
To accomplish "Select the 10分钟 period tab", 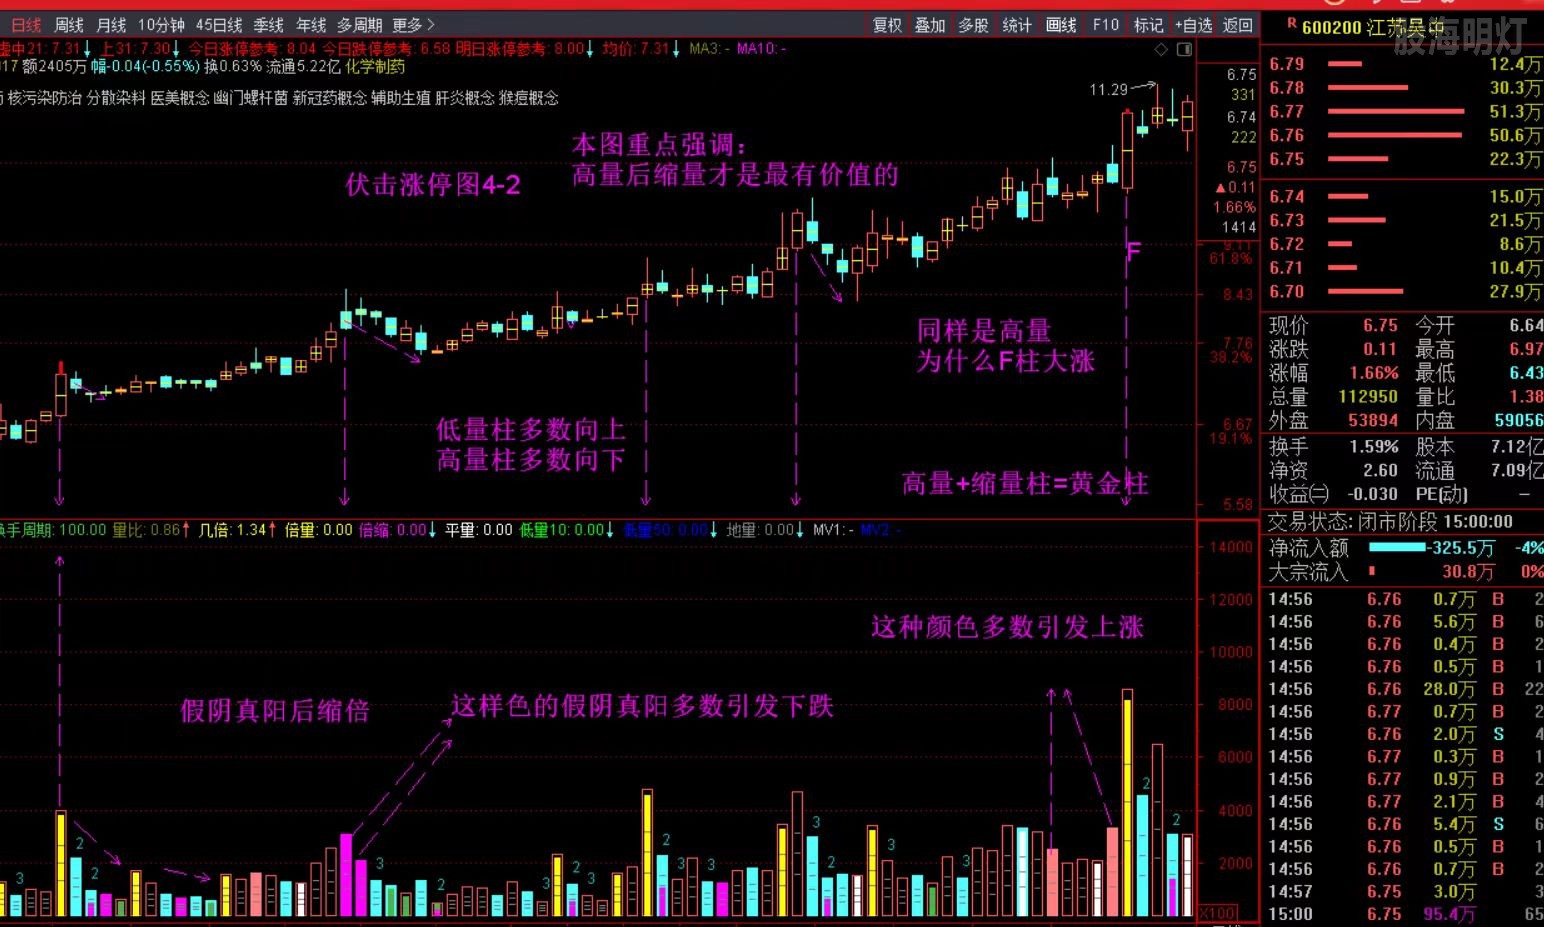I will coord(161,25).
